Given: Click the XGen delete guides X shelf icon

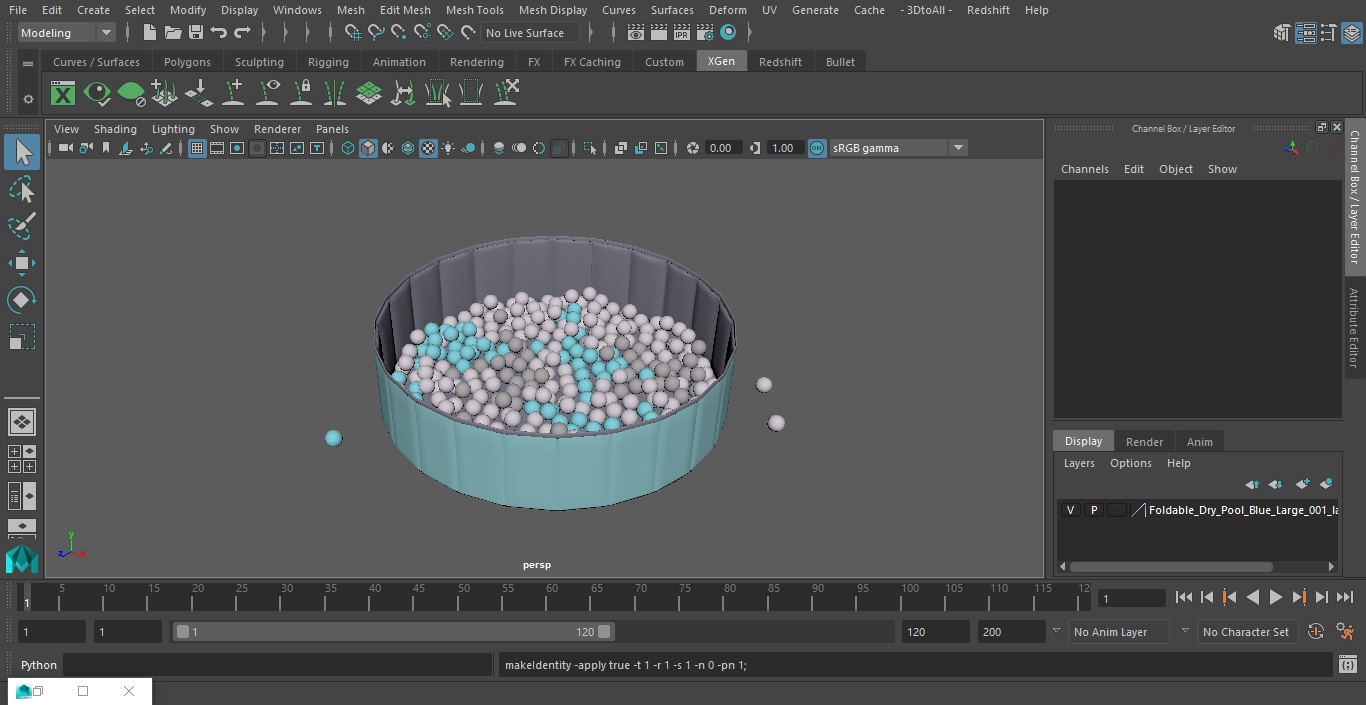Looking at the screenshot, I should [506, 94].
